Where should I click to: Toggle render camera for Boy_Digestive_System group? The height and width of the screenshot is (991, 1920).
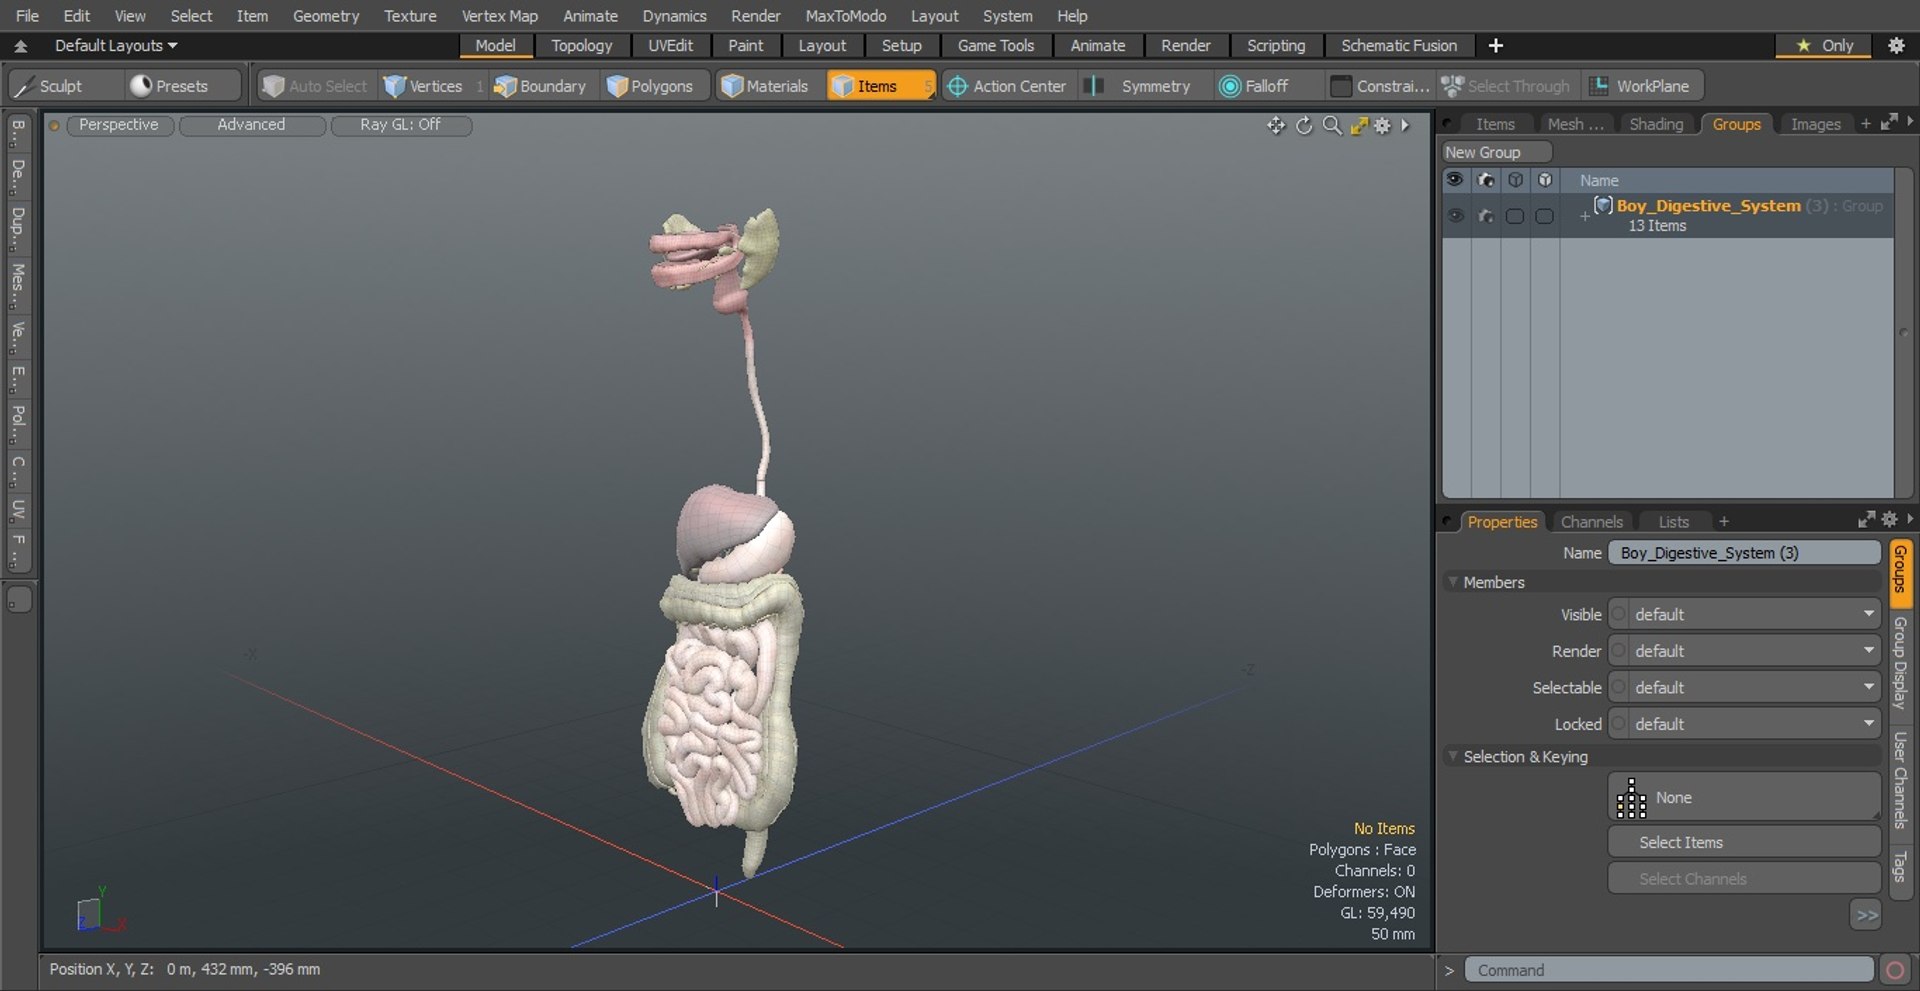[1485, 216]
